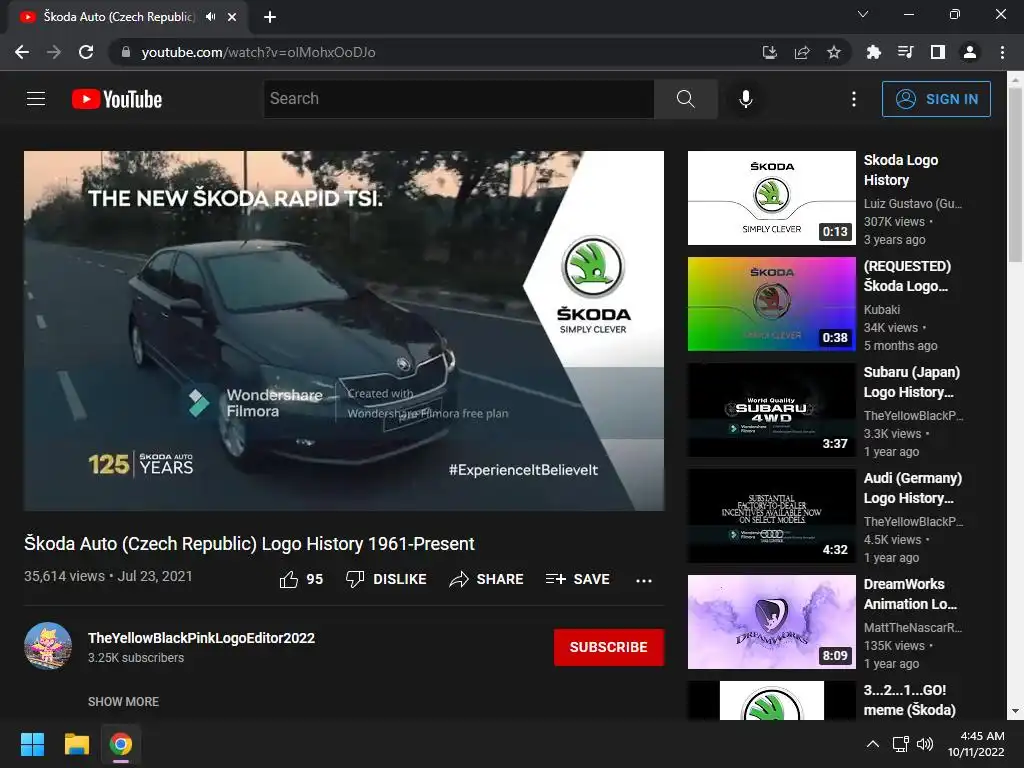1024x768 pixels.
Task: Save video to a playlist
Action: tap(578, 579)
